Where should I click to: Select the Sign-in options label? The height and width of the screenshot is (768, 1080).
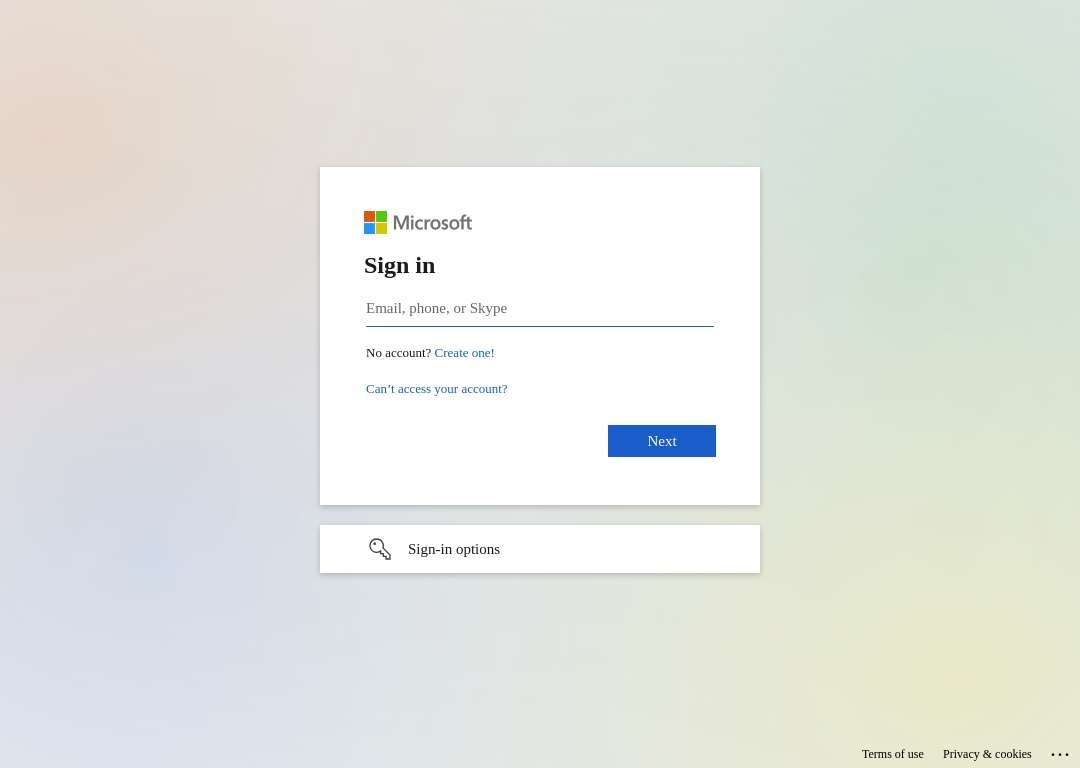454,549
